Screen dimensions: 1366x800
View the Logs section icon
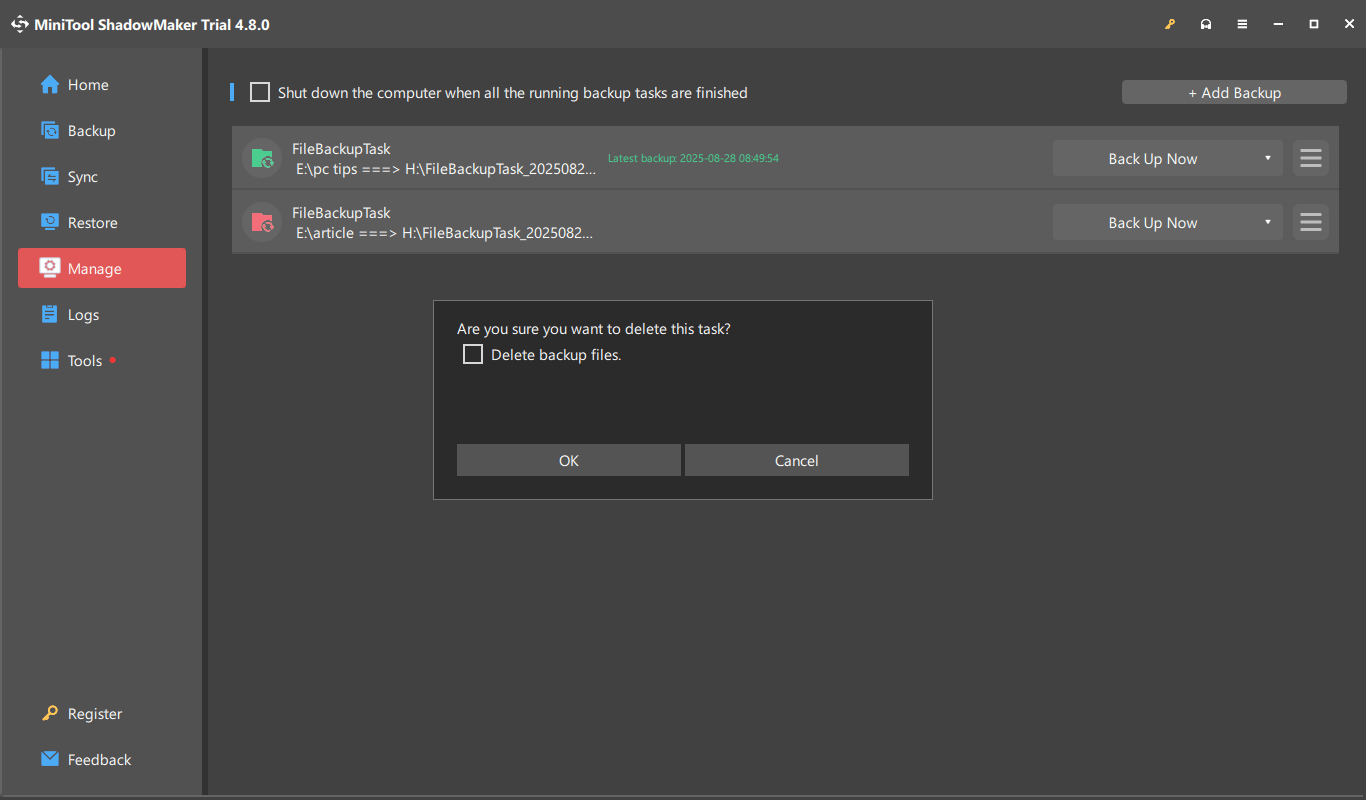(x=50, y=314)
